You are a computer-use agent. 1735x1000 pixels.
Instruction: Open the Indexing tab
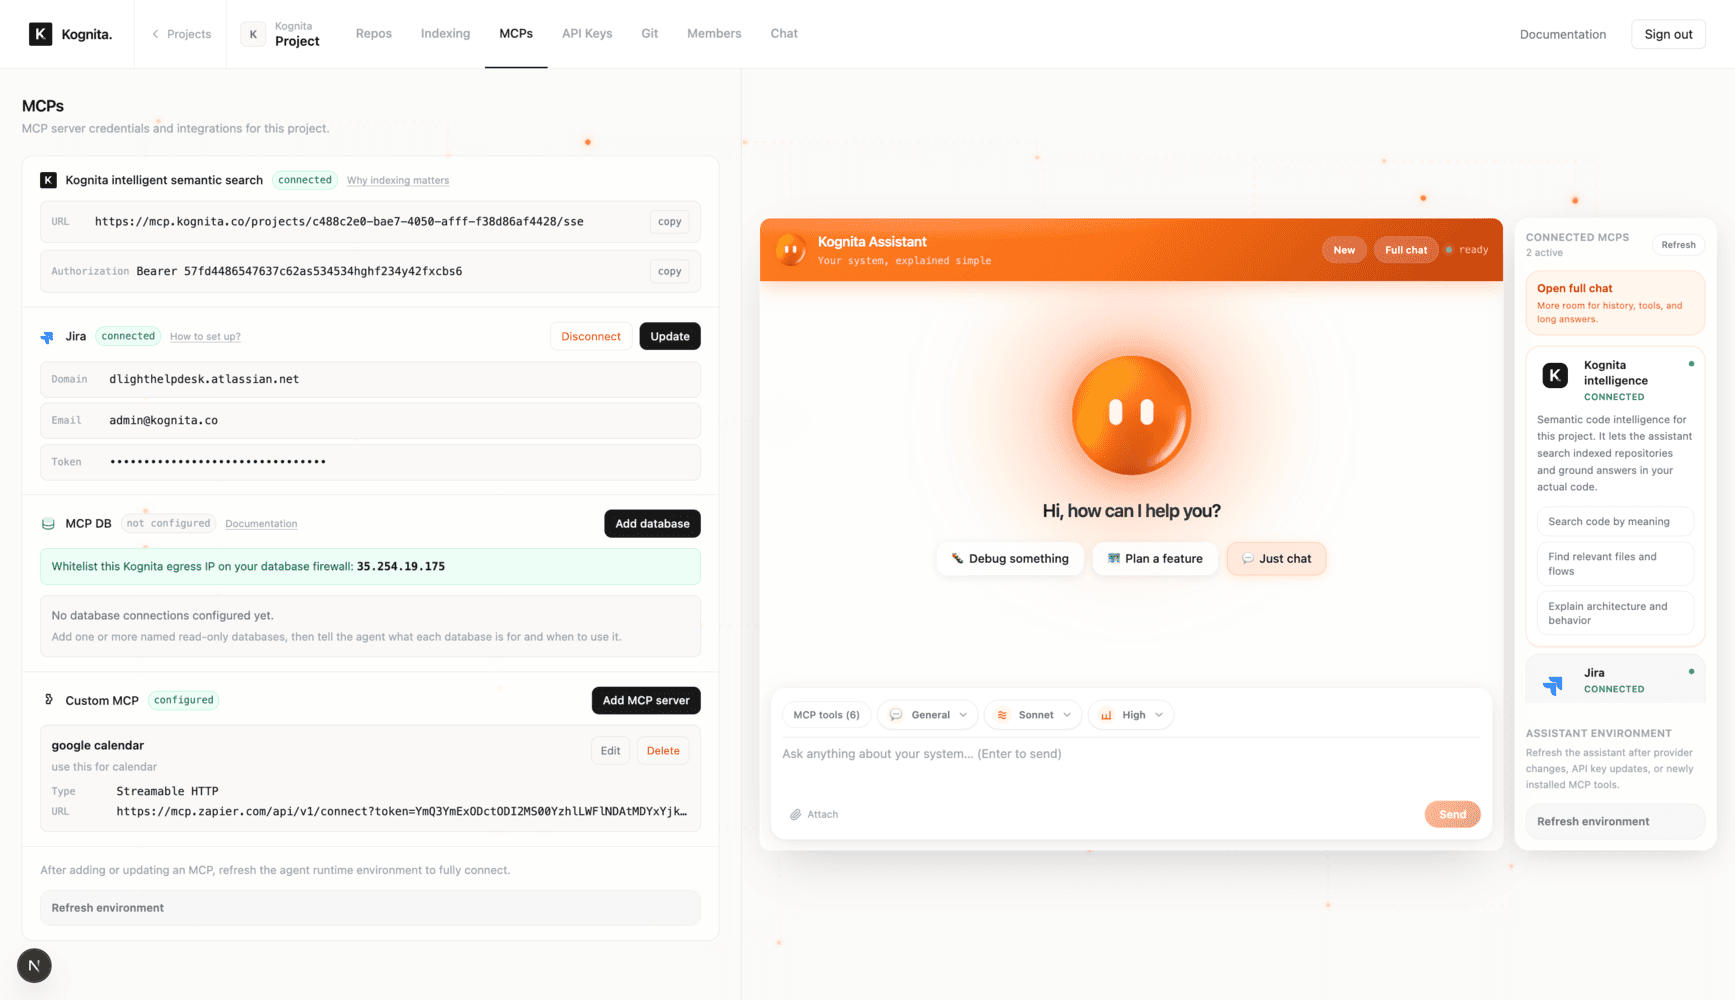click(x=445, y=34)
